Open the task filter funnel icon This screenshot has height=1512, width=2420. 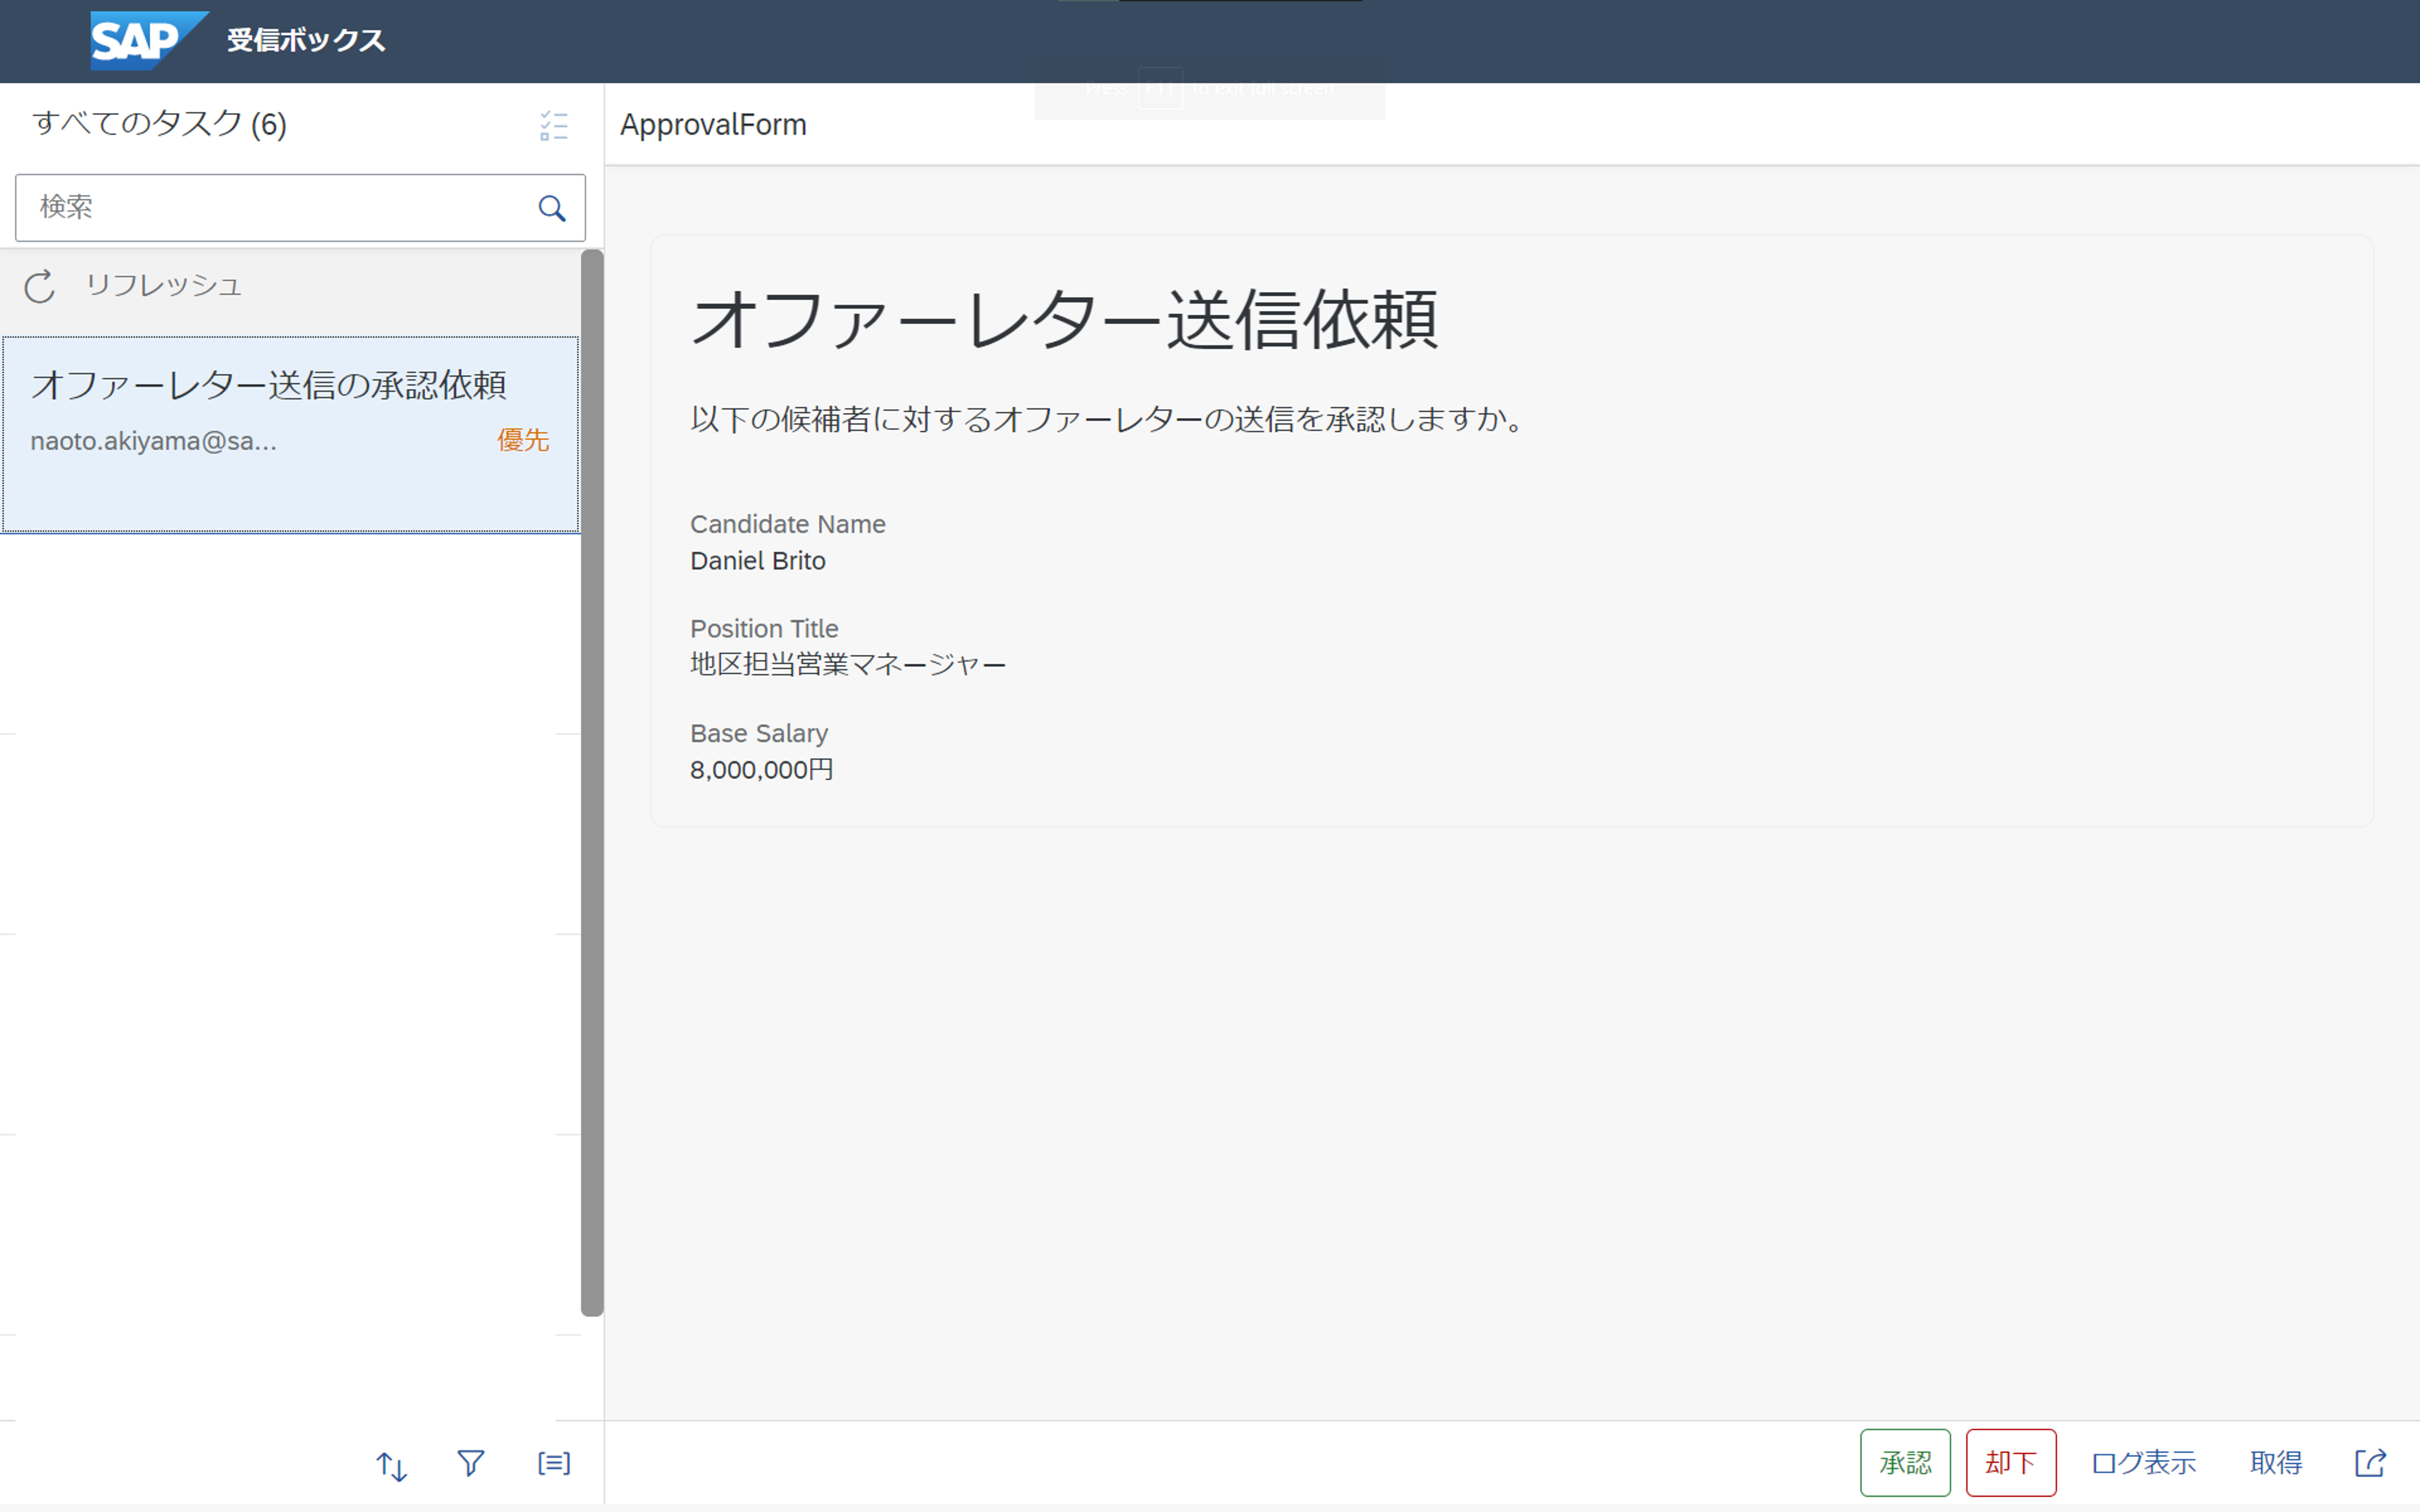[x=471, y=1464]
